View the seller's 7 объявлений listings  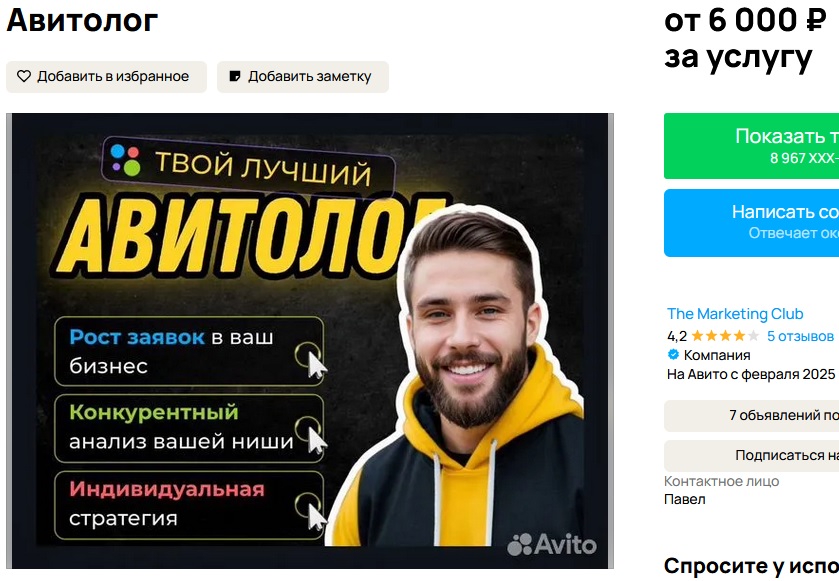(x=751, y=415)
